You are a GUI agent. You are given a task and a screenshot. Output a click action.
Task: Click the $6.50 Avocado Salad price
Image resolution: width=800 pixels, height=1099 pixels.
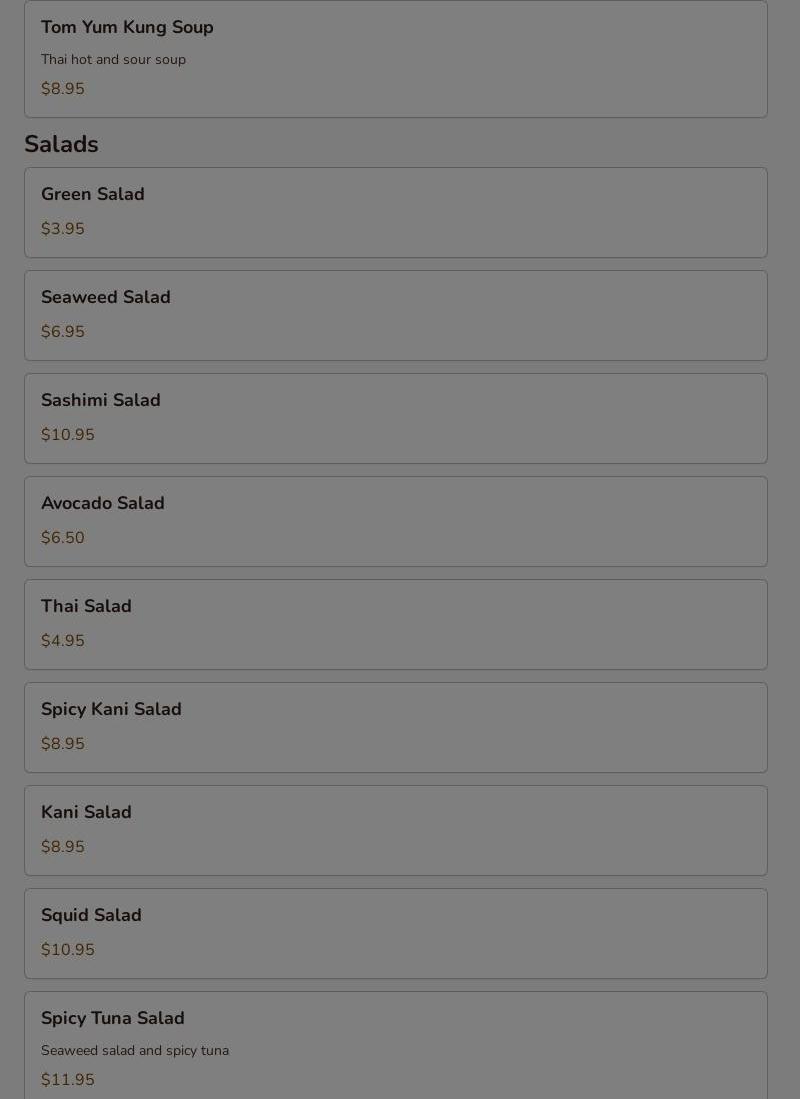62,538
